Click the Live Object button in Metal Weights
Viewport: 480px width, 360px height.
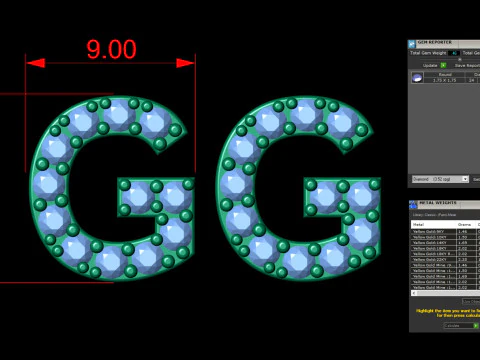(471, 302)
